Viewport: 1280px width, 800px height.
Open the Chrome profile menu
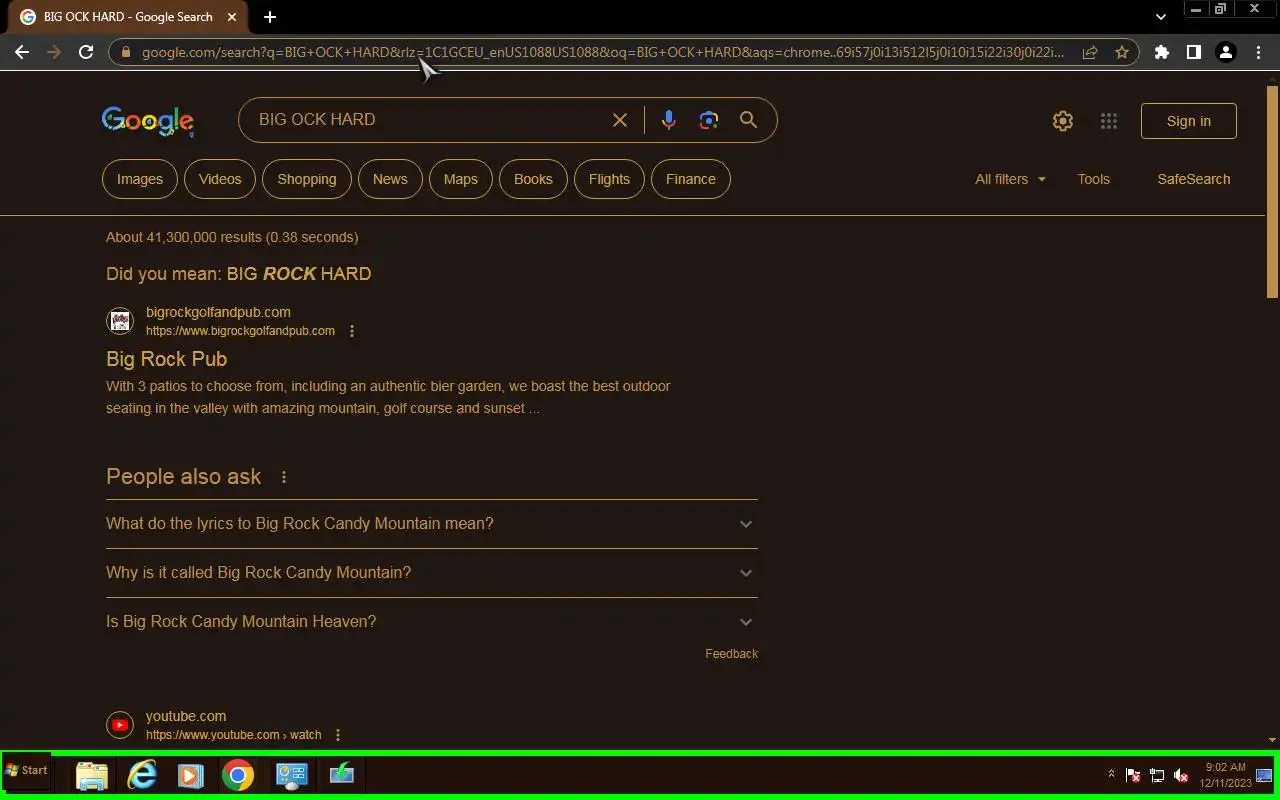pyautogui.click(x=1225, y=52)
